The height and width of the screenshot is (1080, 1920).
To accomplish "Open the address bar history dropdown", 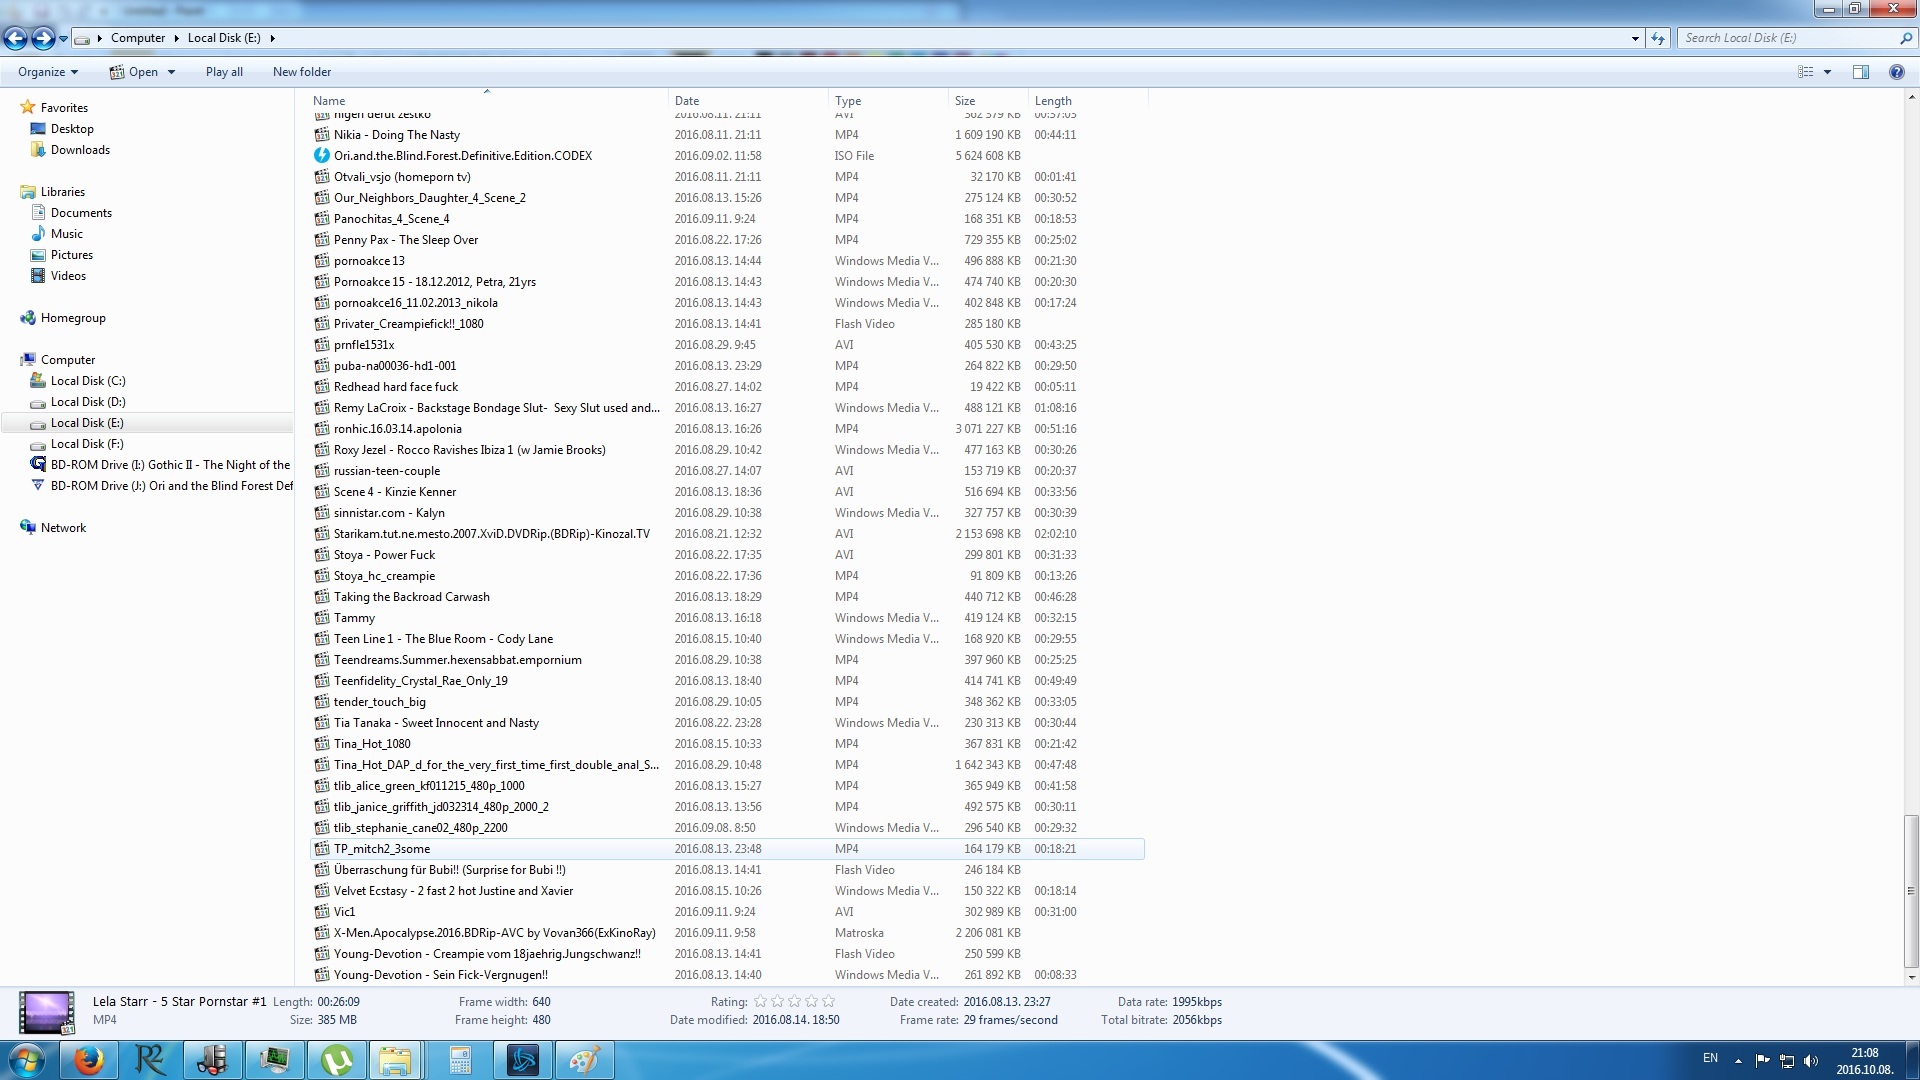I will click(x=1635, y=38).
